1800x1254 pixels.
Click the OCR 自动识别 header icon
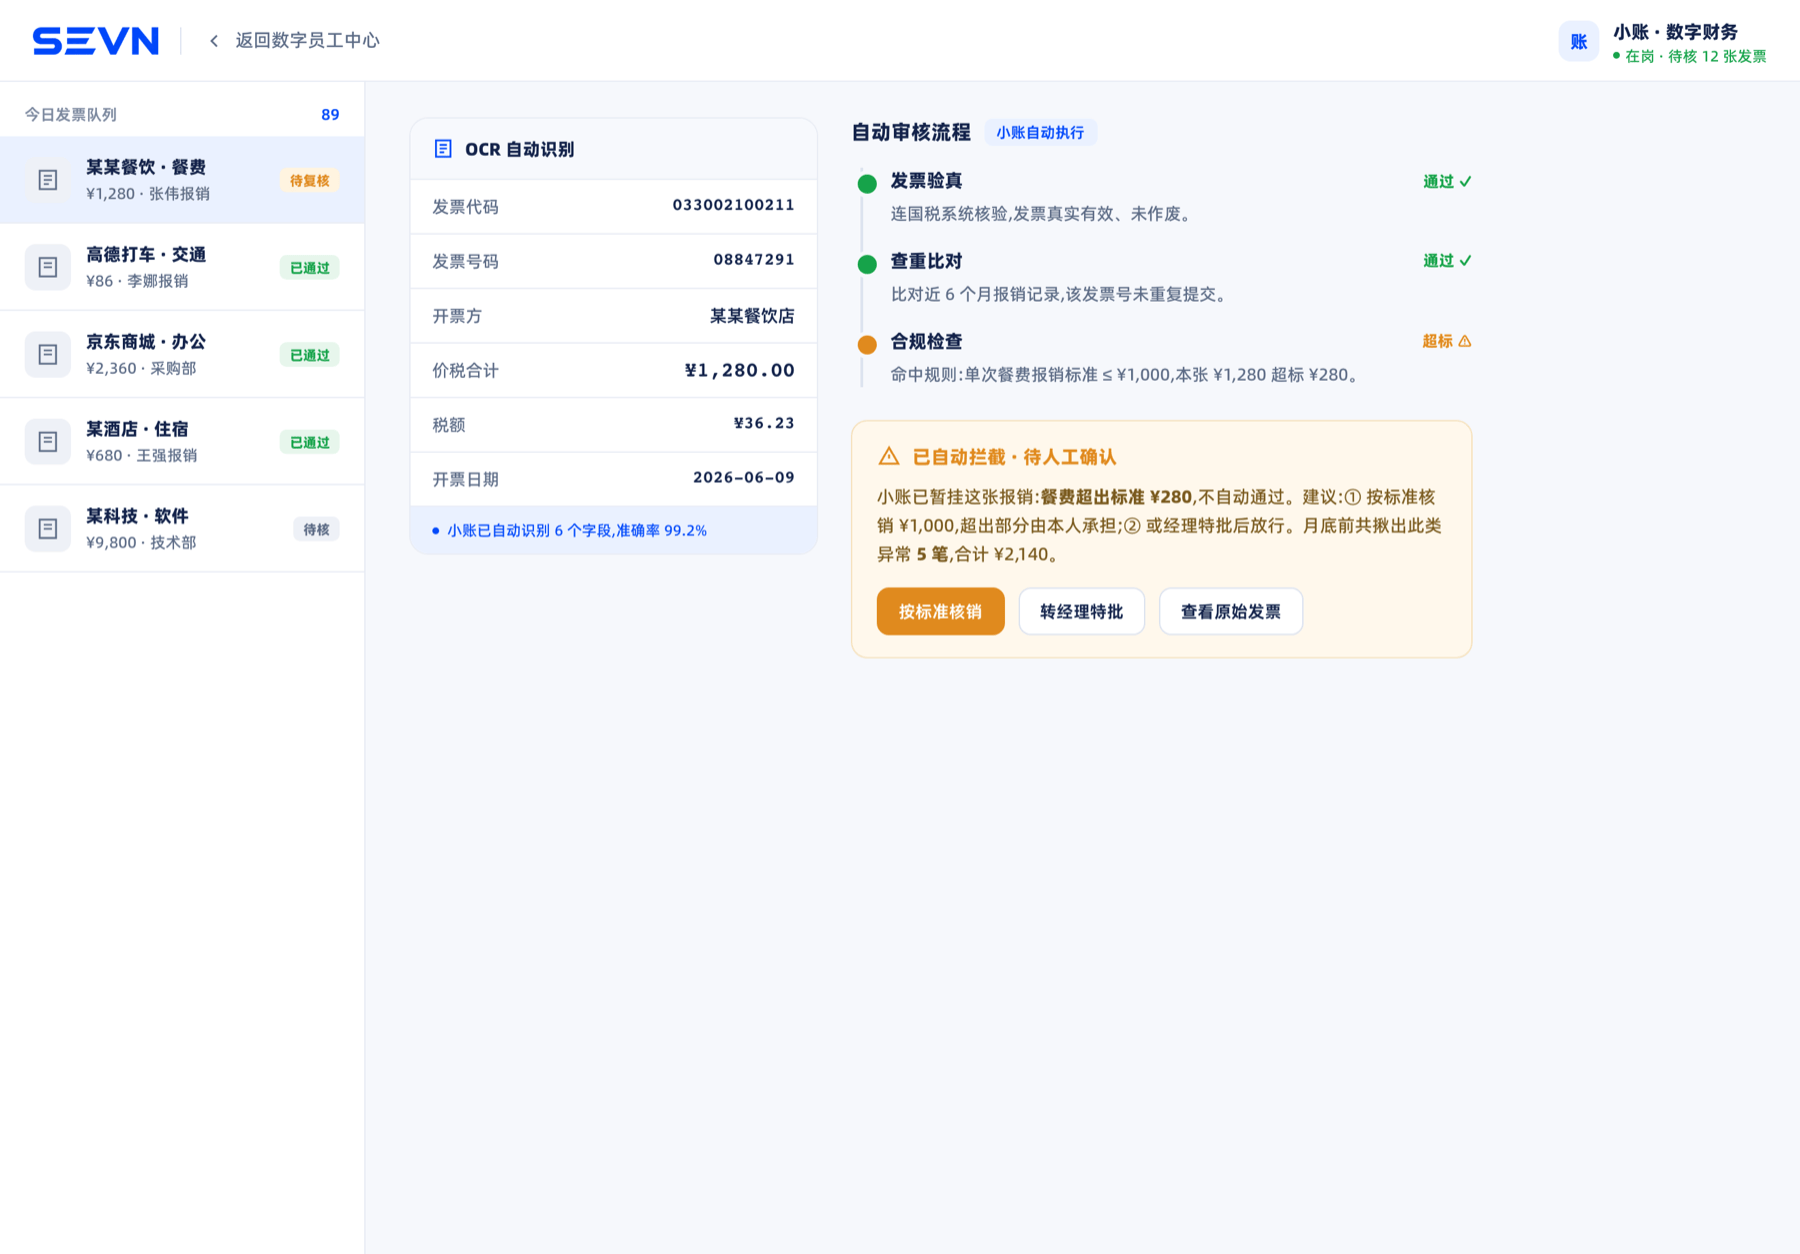click(443, 149)
